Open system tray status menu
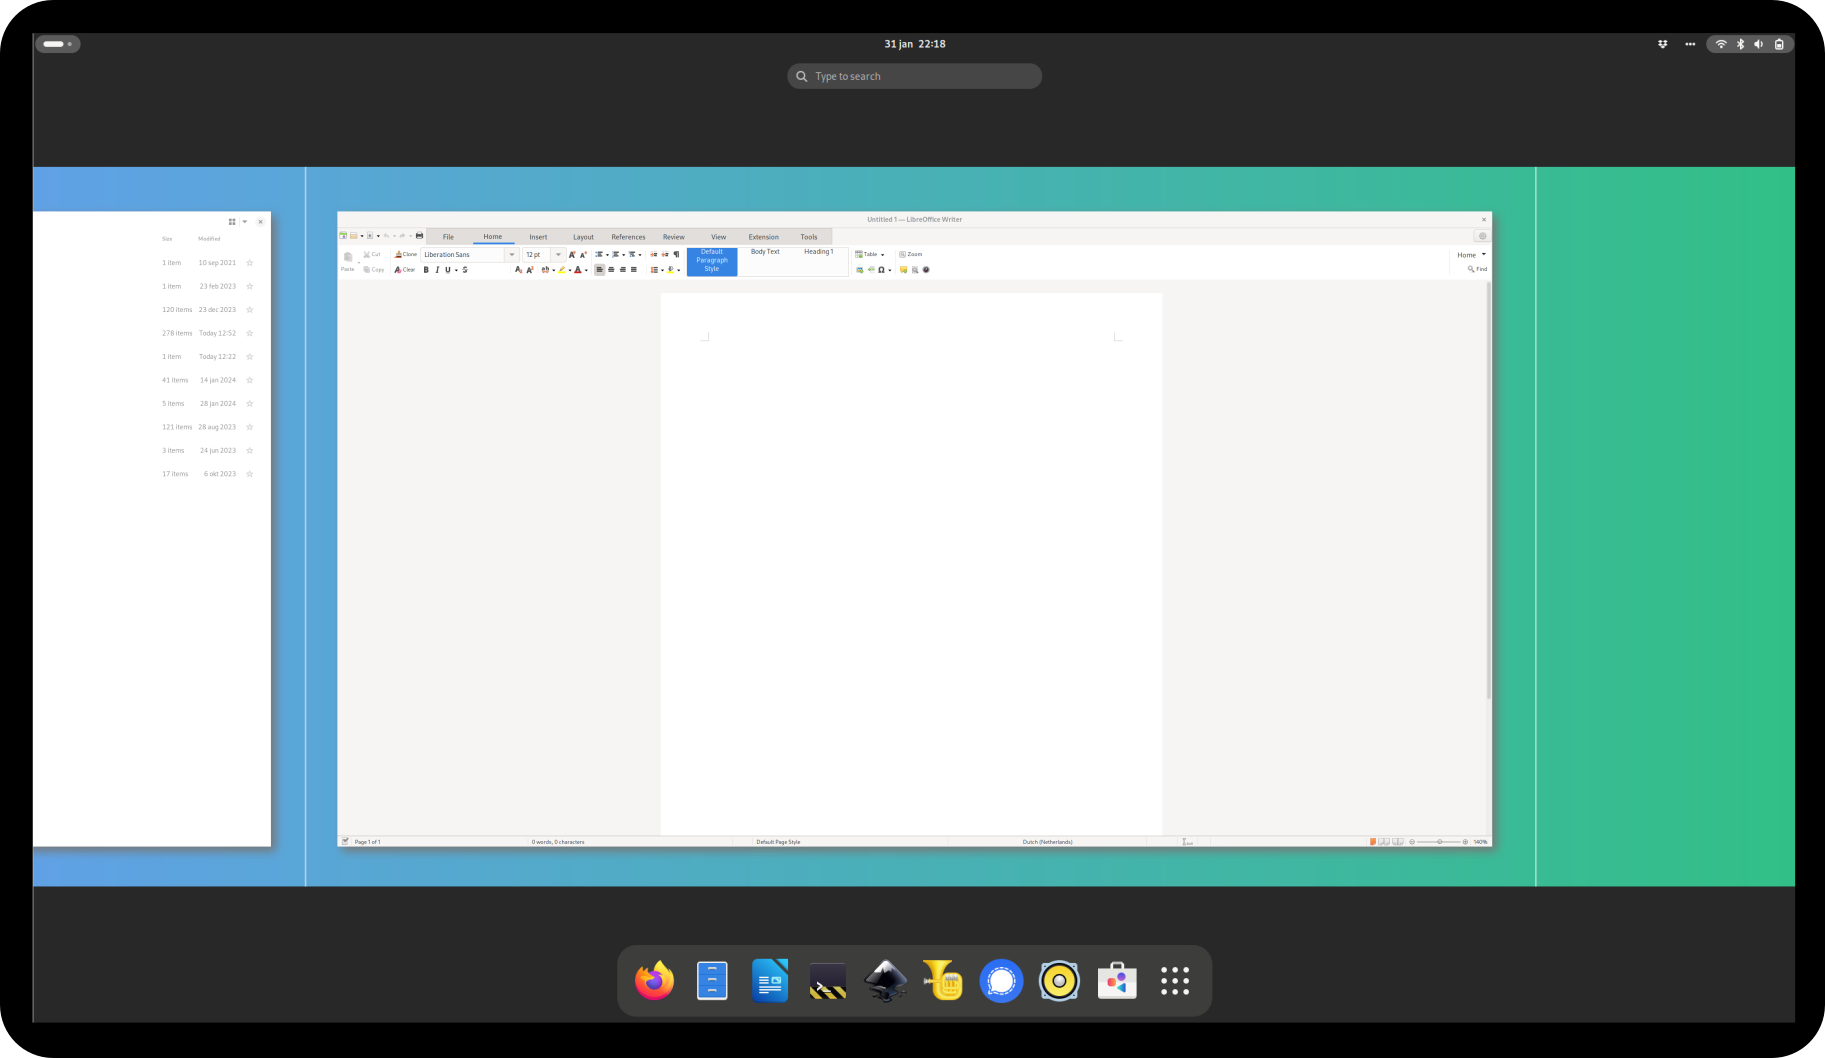The width and height of the screenshot is (1825, 1058). (x=1750, y=44)
